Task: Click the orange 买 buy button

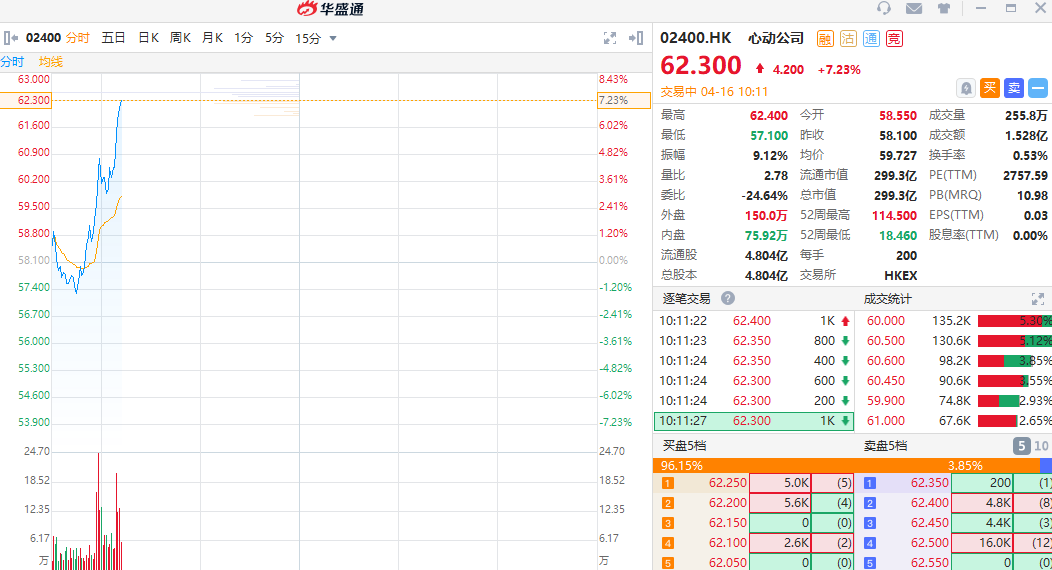Action: point(990,88)
